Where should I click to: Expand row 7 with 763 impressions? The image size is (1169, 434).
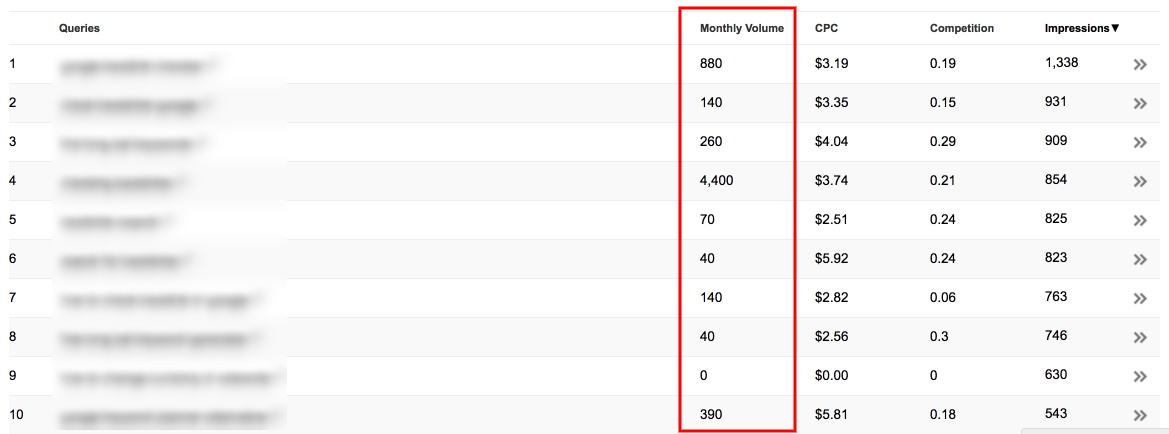point(1139,299)
